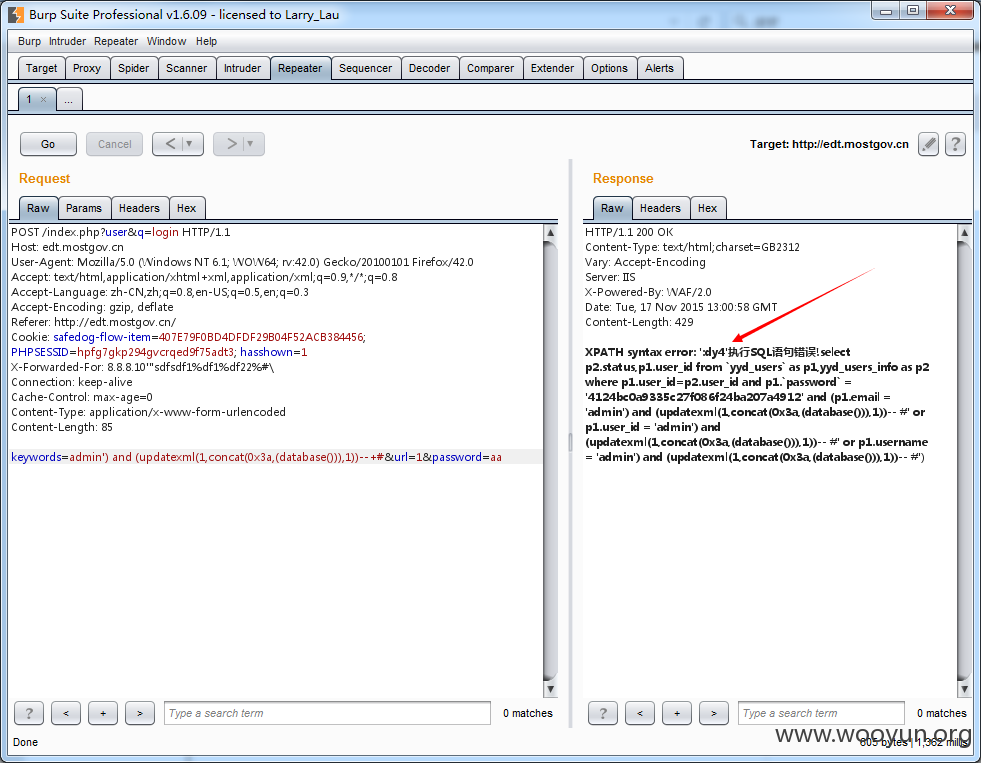Switch to the Extender tab
The image size is (981, 763).
pyautogui.click(x=552, y=68)
